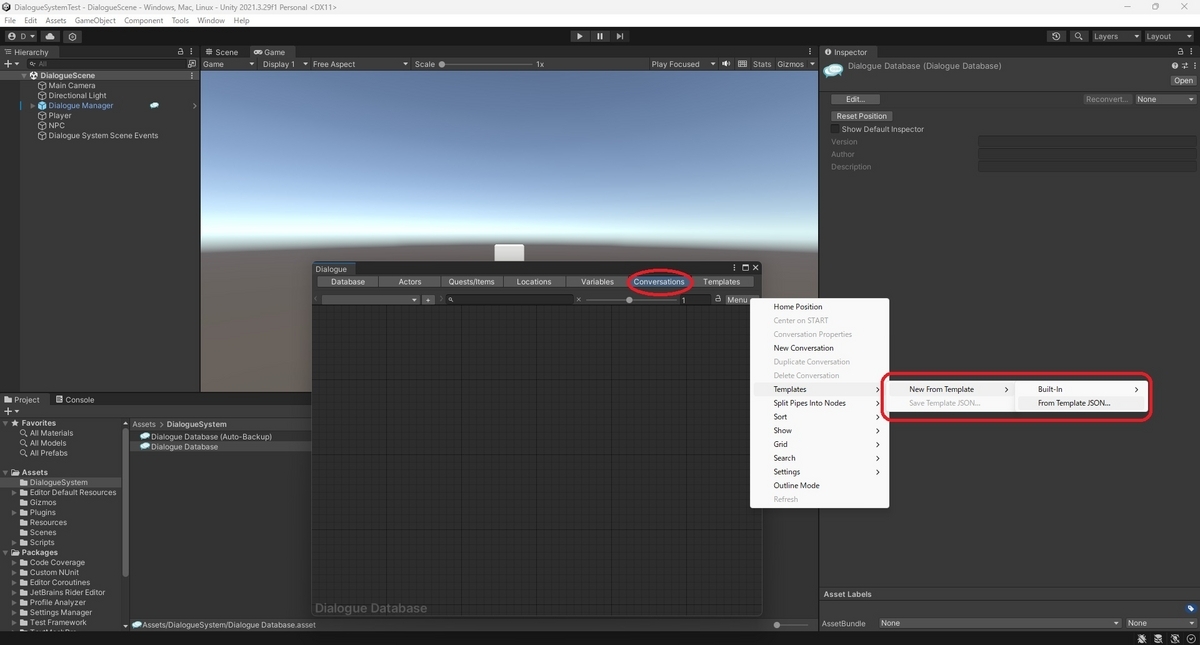Click the Open button in Inspector
Screen dimensions: 1200x645
pyautogui.click(x=1183, y=81)
